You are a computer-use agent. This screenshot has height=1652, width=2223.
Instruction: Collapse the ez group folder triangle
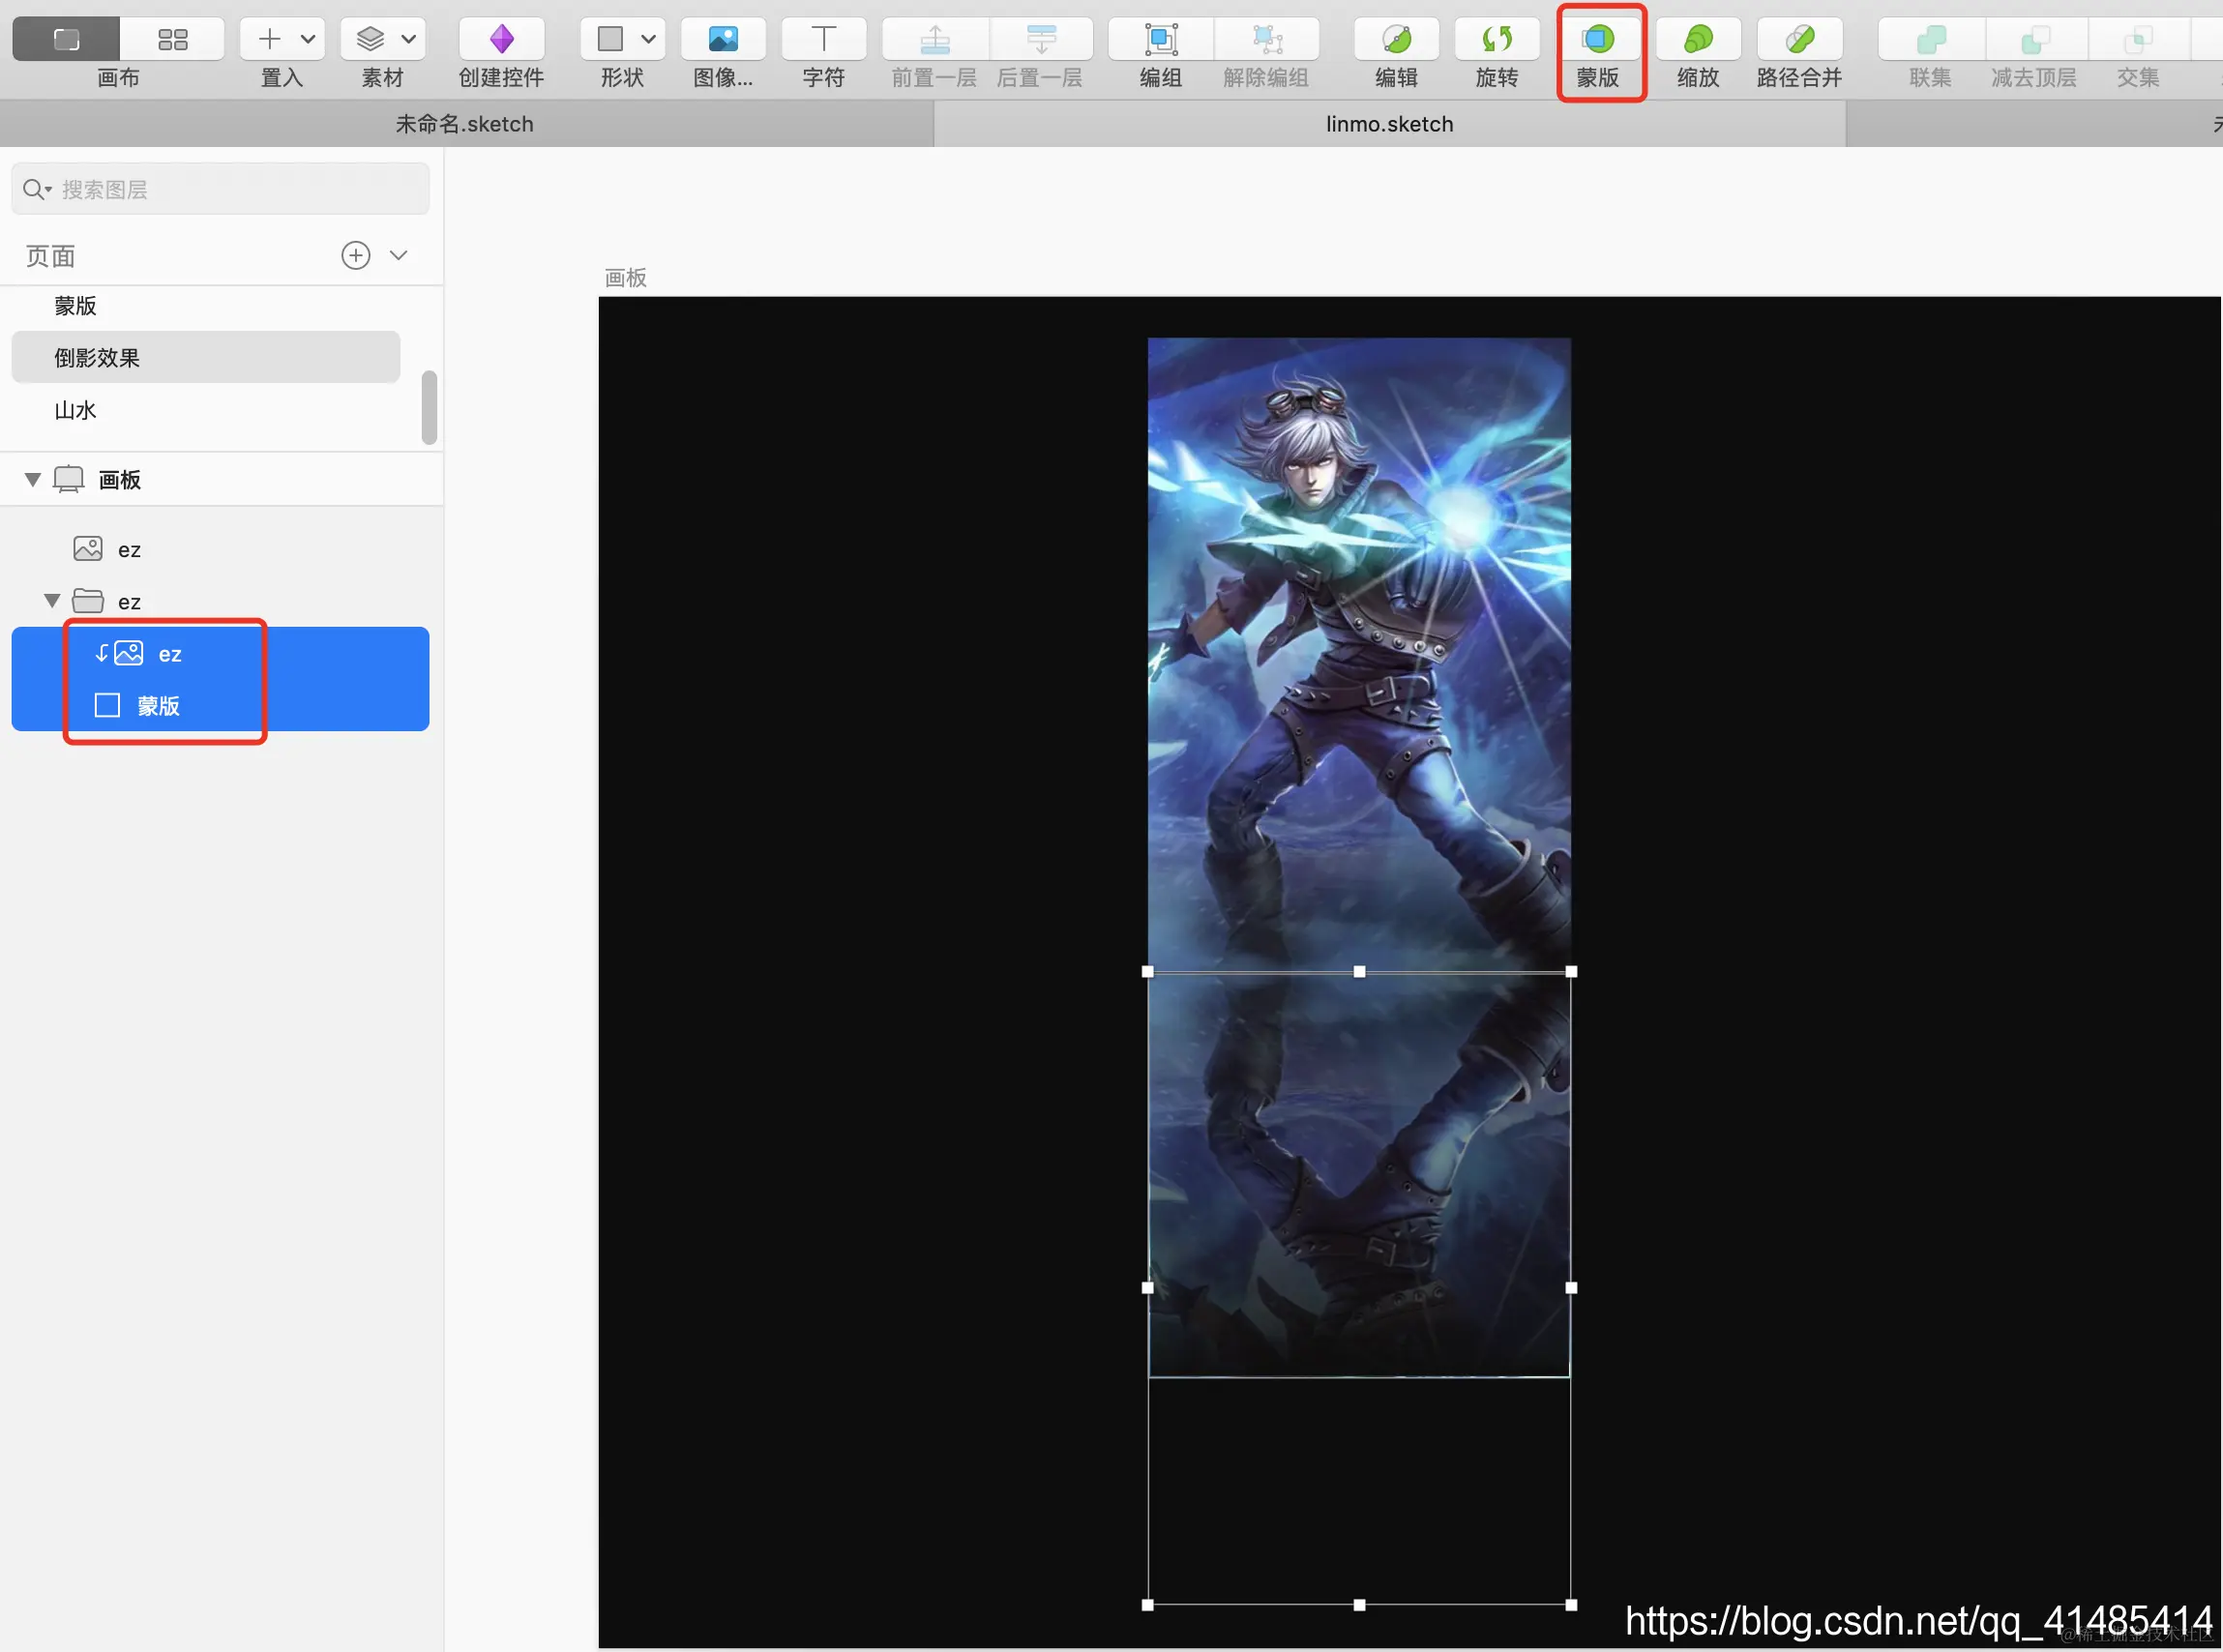click(52, 601)
